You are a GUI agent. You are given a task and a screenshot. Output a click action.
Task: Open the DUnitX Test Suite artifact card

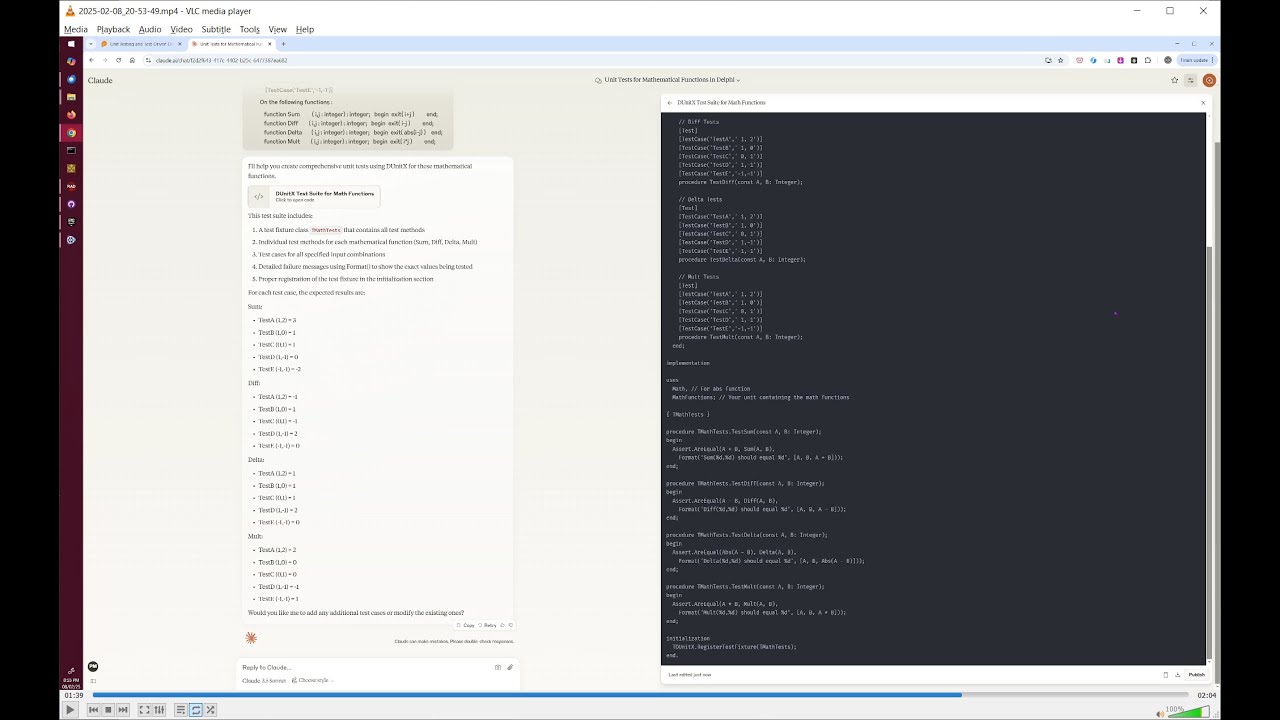tap(314, 196)
